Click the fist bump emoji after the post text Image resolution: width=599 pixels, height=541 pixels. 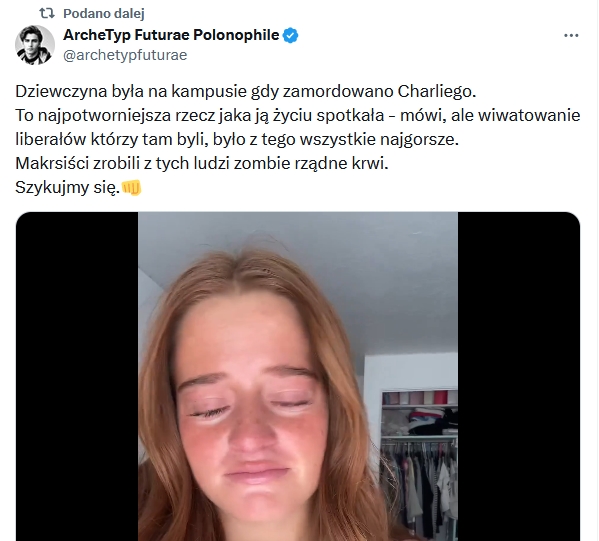131,188
